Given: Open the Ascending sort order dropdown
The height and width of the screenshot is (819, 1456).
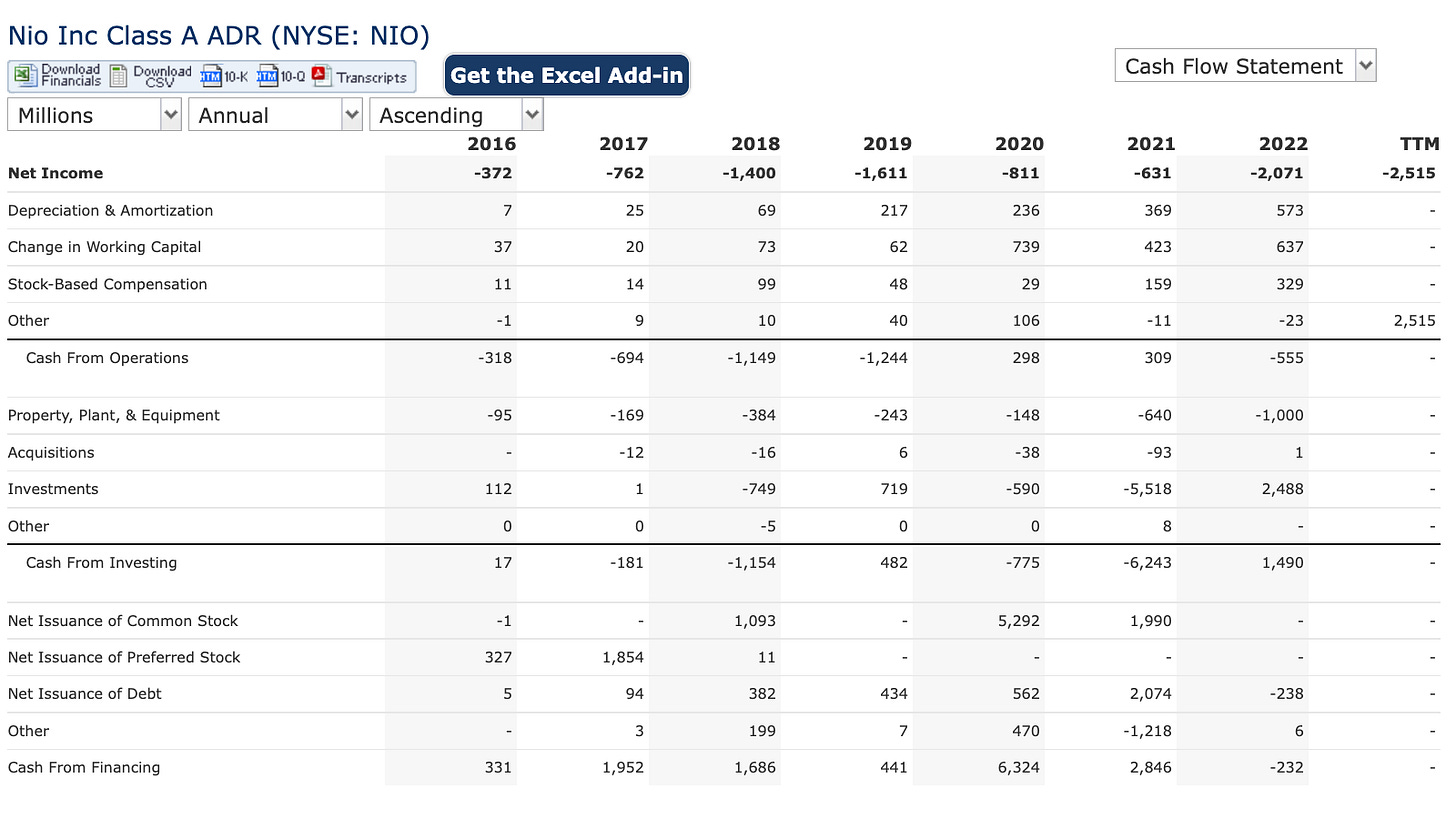Looking at the screenshot, I should (456, 115).
